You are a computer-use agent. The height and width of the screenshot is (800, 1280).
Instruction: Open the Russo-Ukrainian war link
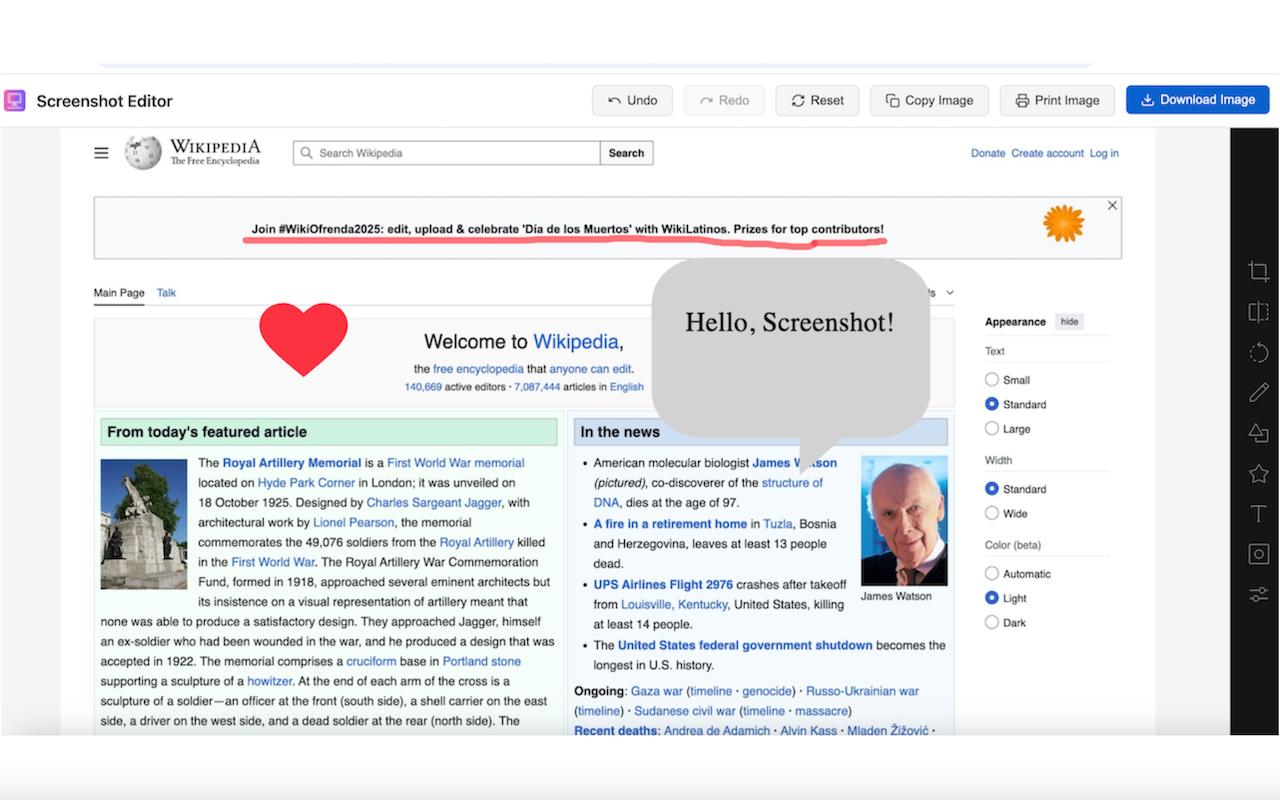(x=862, y=691)
